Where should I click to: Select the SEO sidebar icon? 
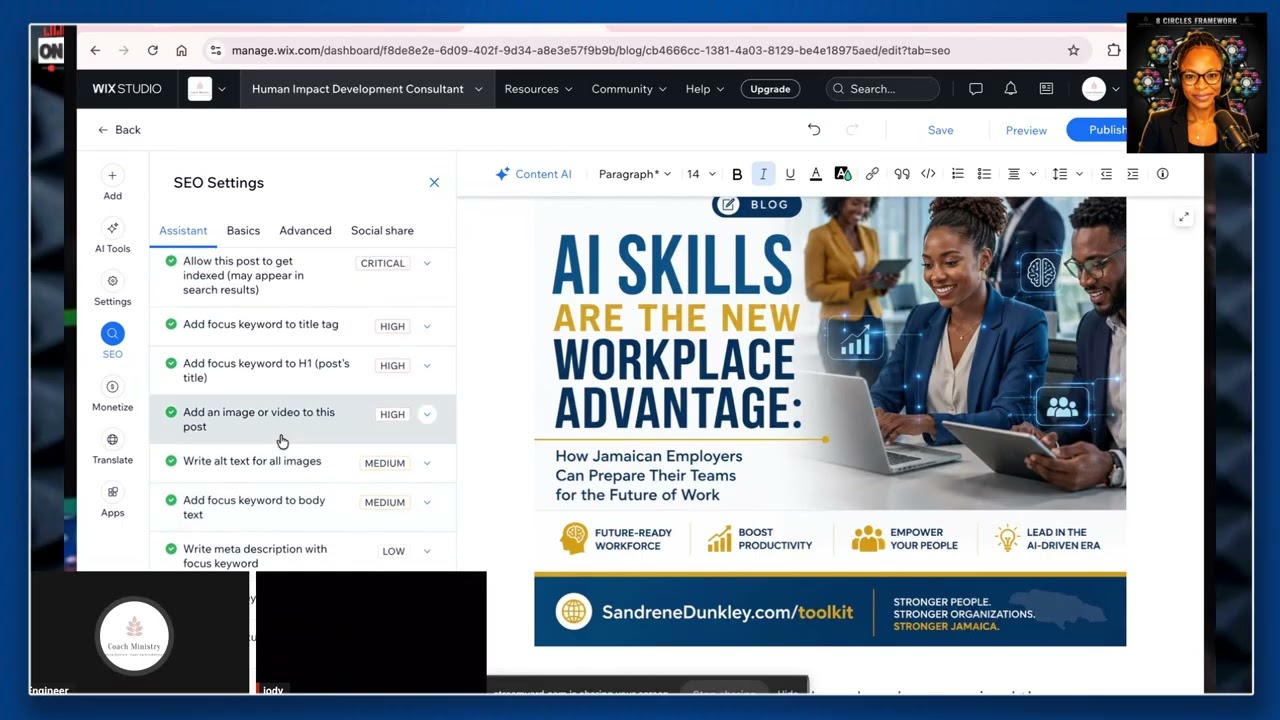112,341
